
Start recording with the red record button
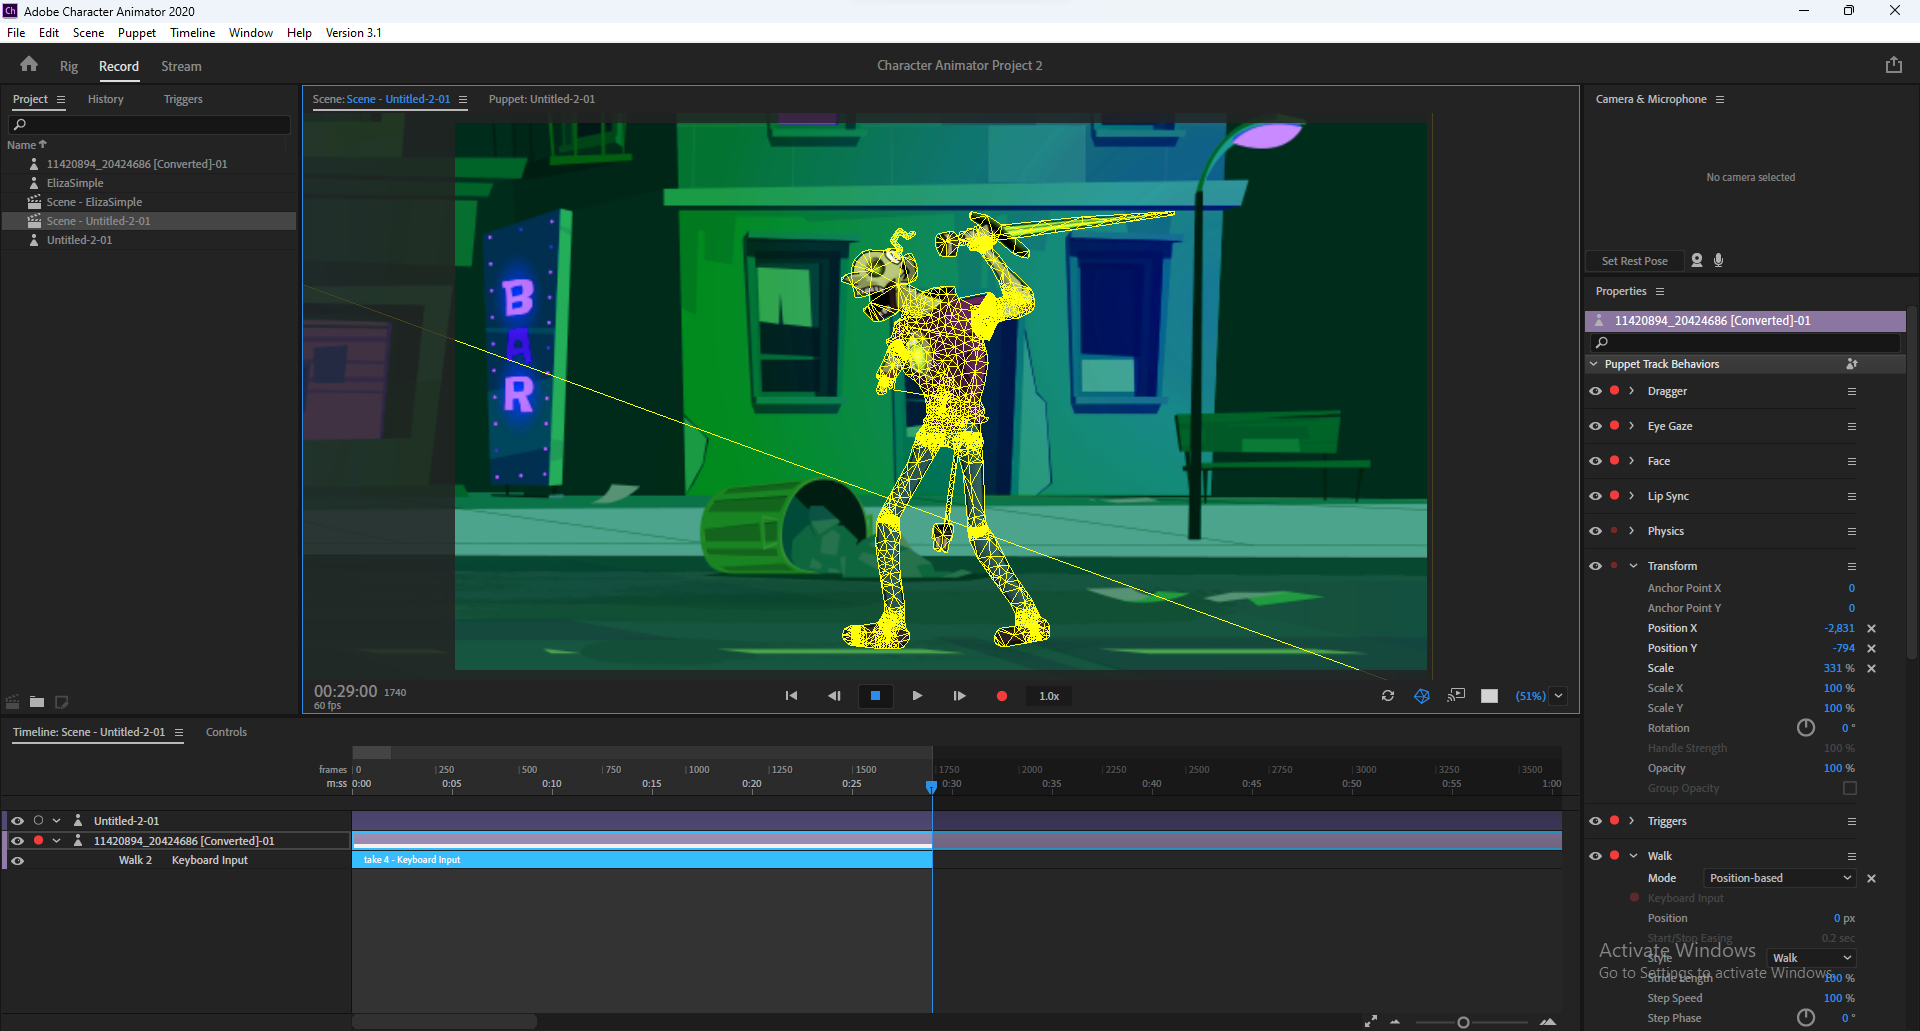click(1002, 696)
